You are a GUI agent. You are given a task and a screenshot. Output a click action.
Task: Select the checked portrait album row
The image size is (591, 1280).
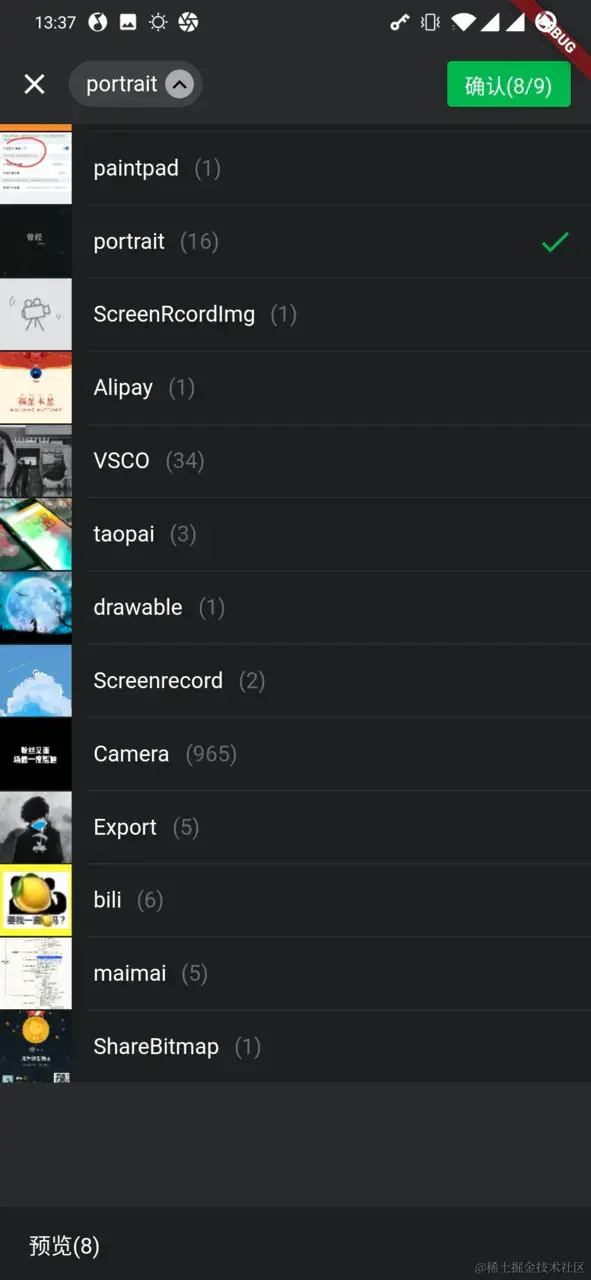(295, 241)
